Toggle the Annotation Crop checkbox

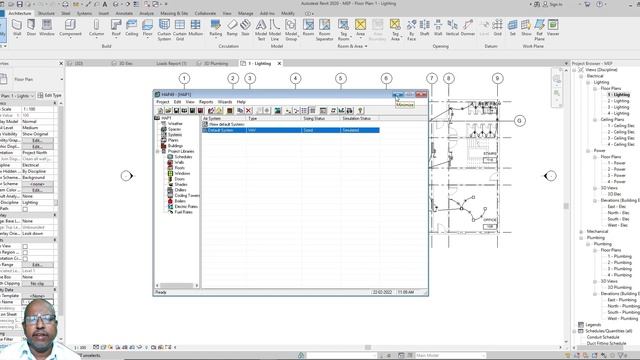[x=25, y=258]
